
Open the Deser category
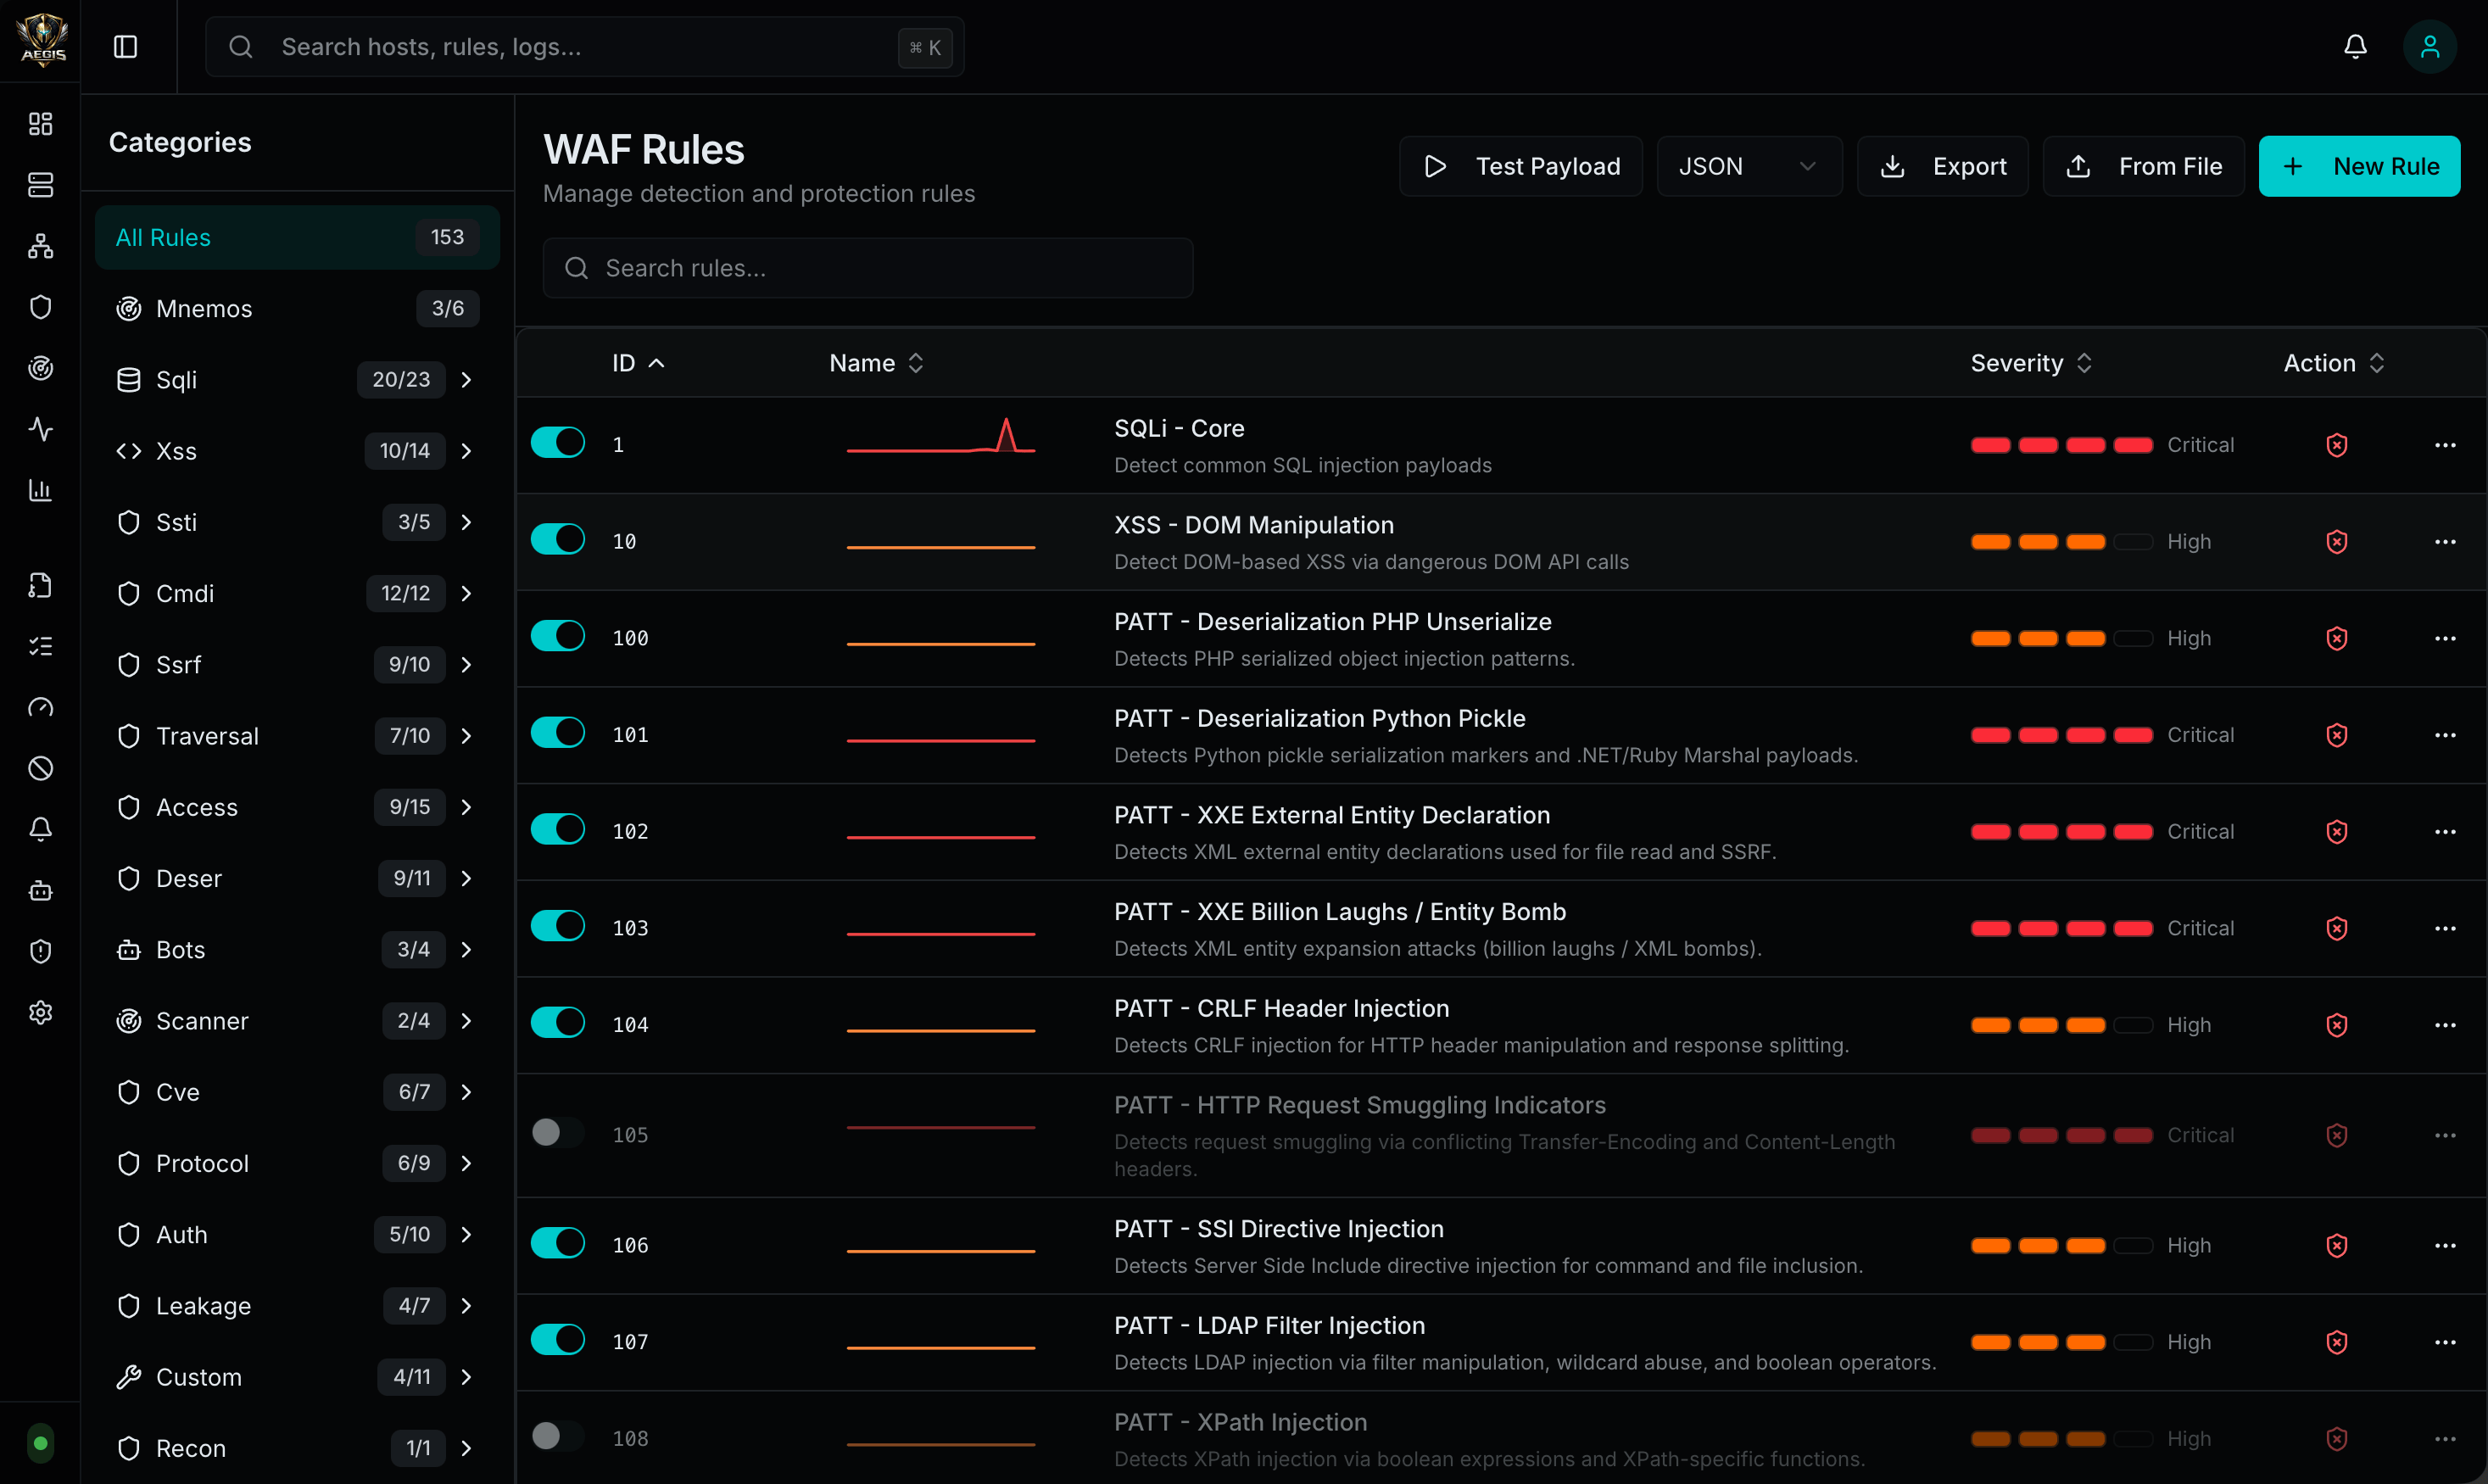point(297,878)
